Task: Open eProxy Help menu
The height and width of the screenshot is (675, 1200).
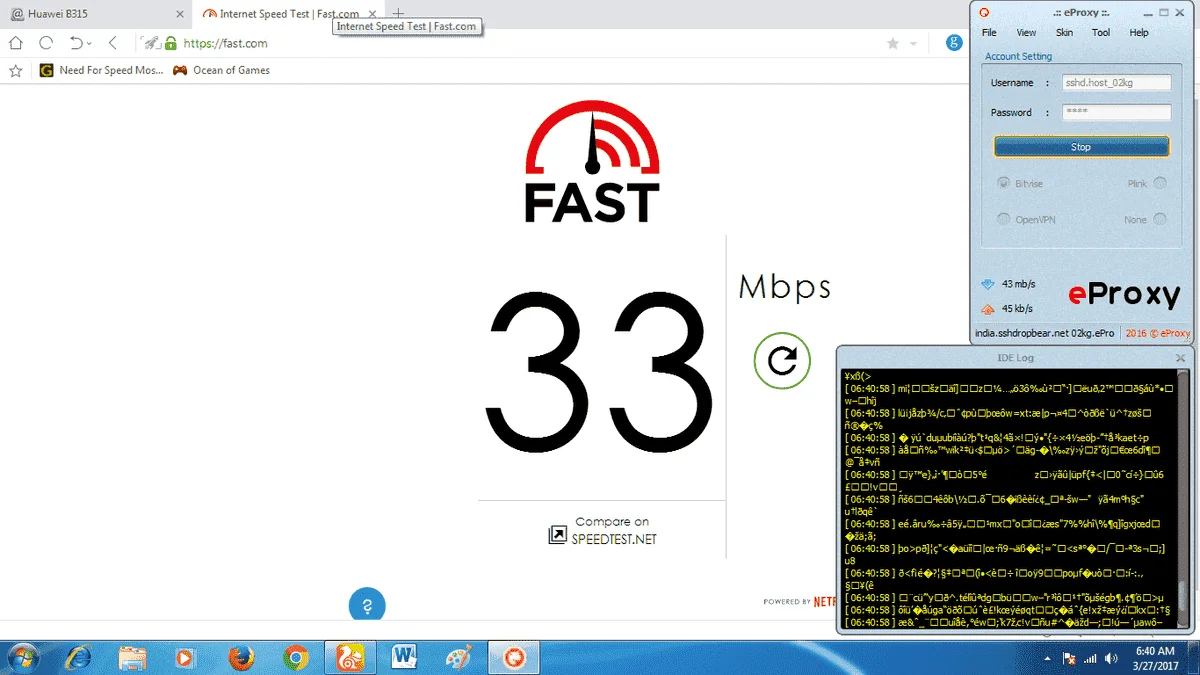Action: point(1139,33)
